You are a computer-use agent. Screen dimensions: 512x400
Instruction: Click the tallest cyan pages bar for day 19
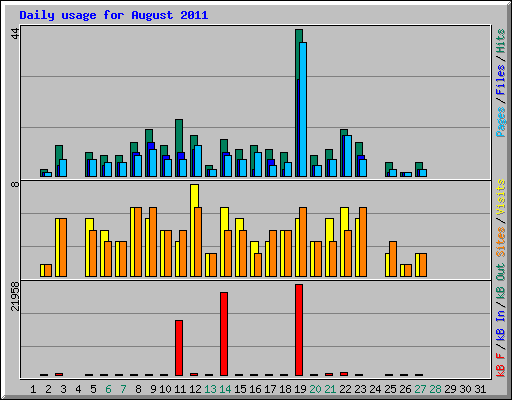pos(303,109)
